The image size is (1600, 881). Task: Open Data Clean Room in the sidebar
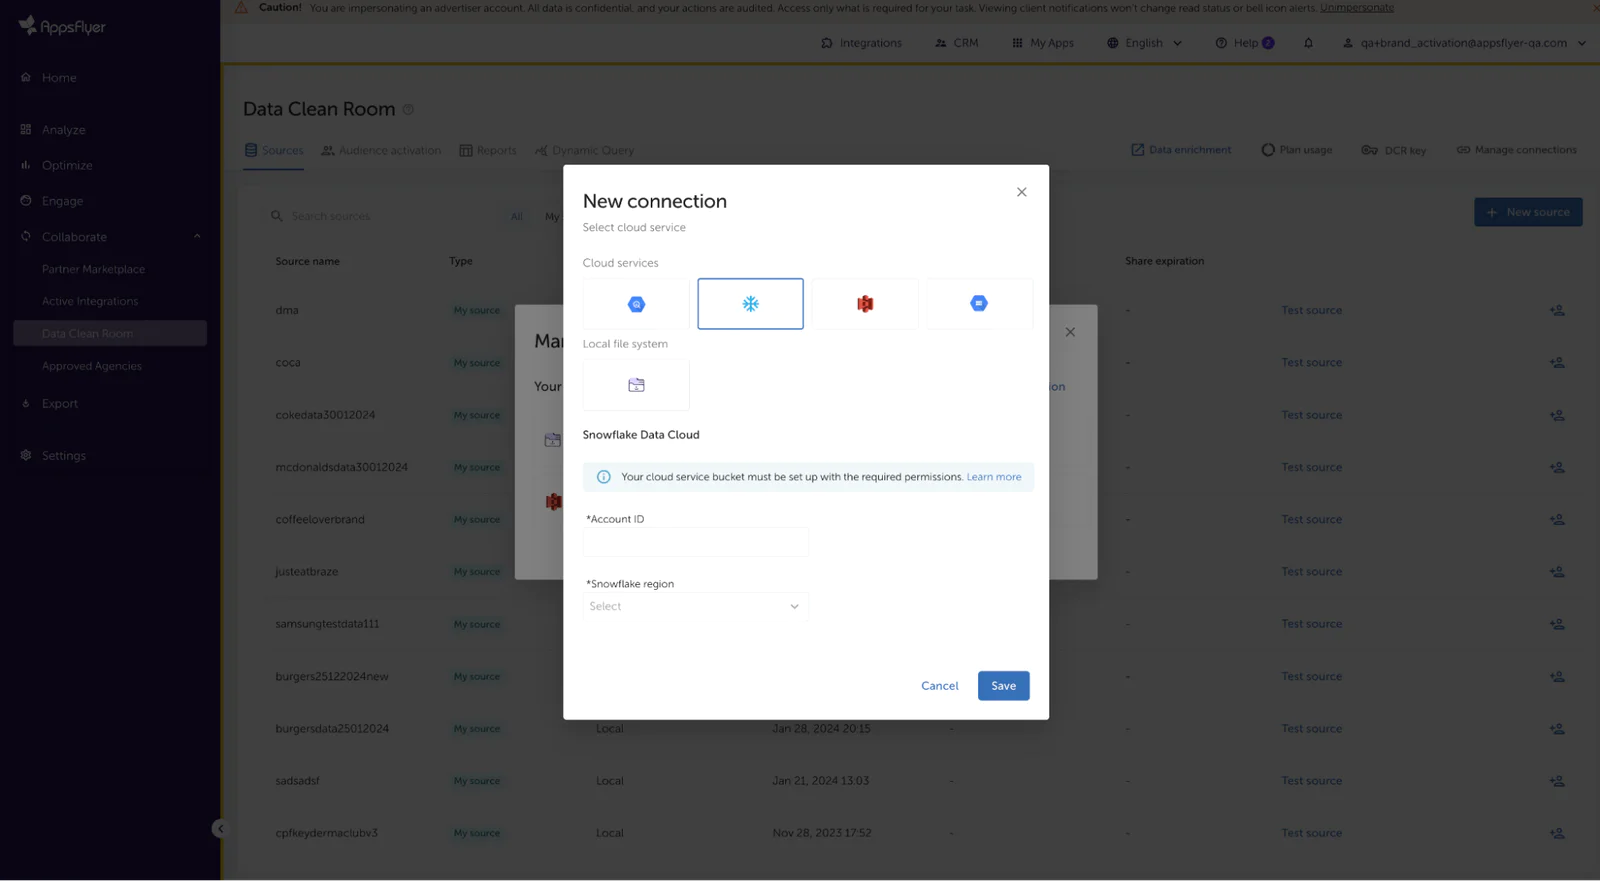[x=110, y=333]
